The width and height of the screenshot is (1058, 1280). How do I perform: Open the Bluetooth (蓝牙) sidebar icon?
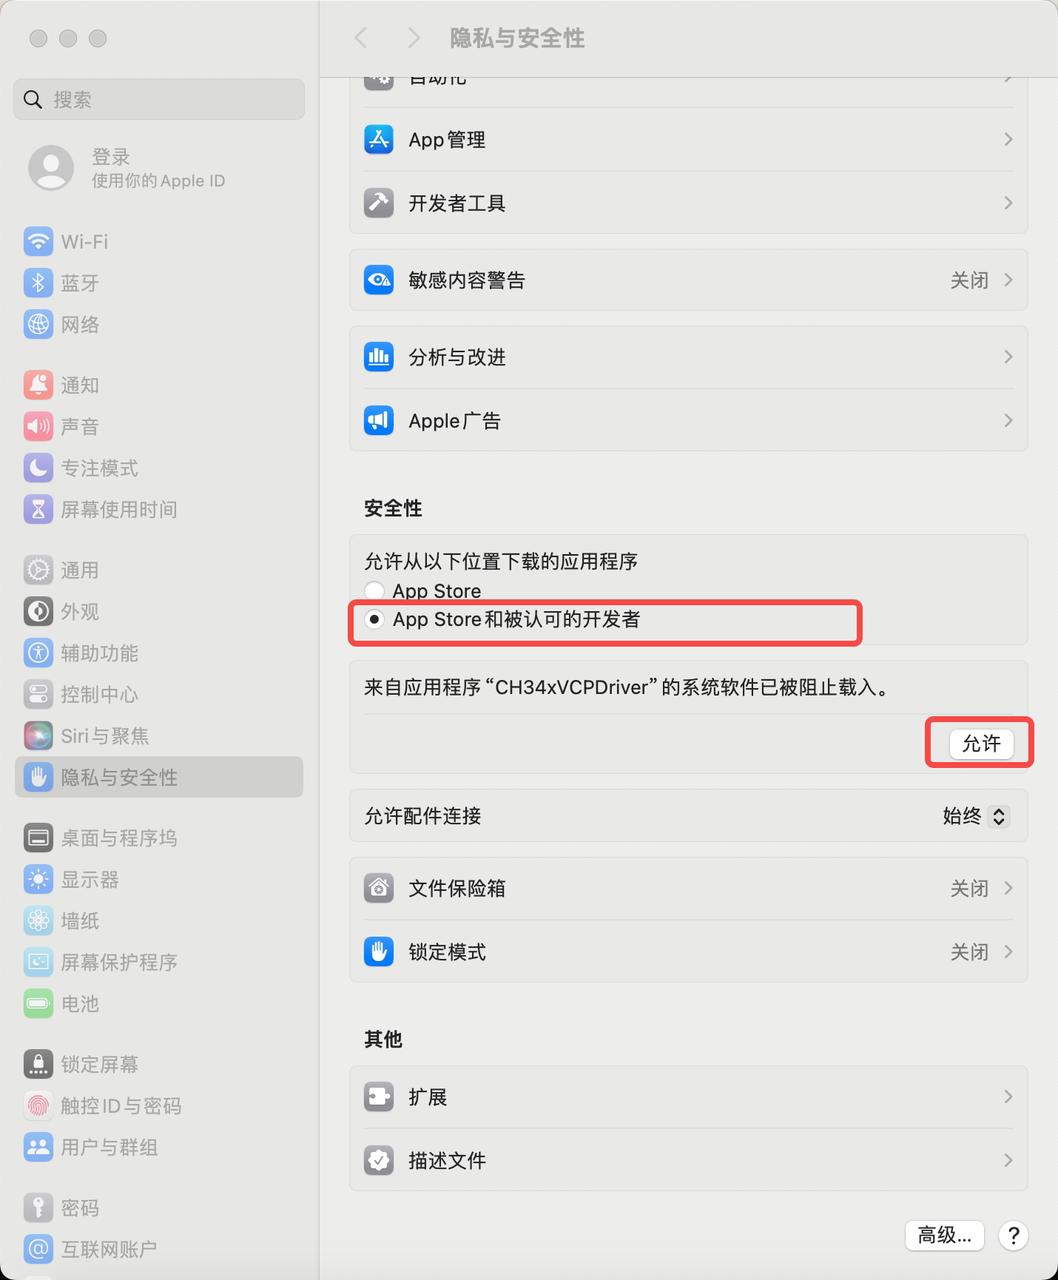pyautogui.click(x=38, y=283)
